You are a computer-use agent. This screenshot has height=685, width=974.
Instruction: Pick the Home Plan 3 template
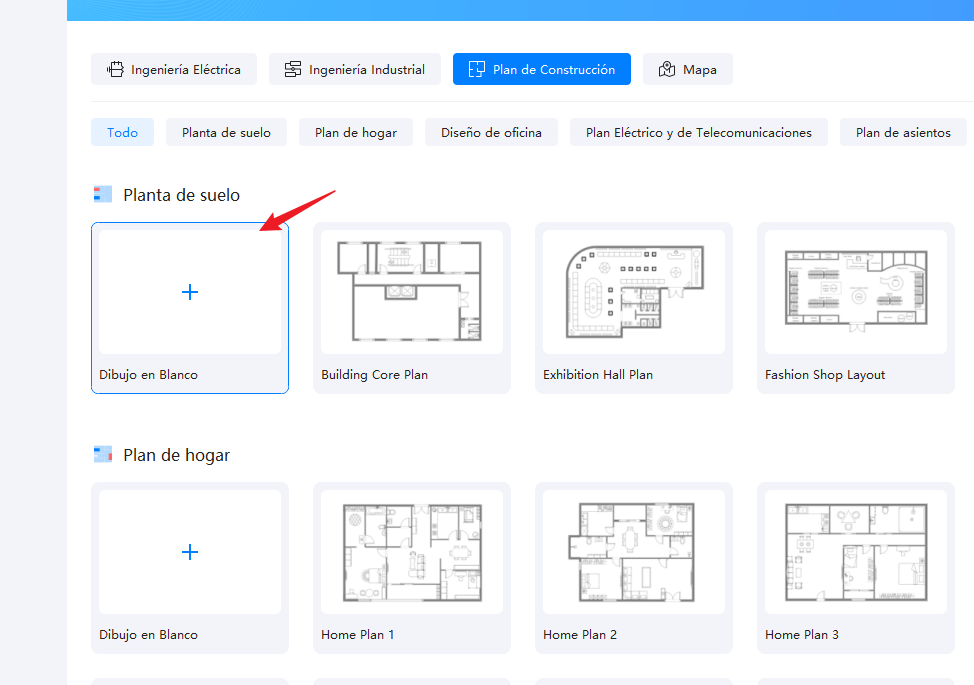856,552
